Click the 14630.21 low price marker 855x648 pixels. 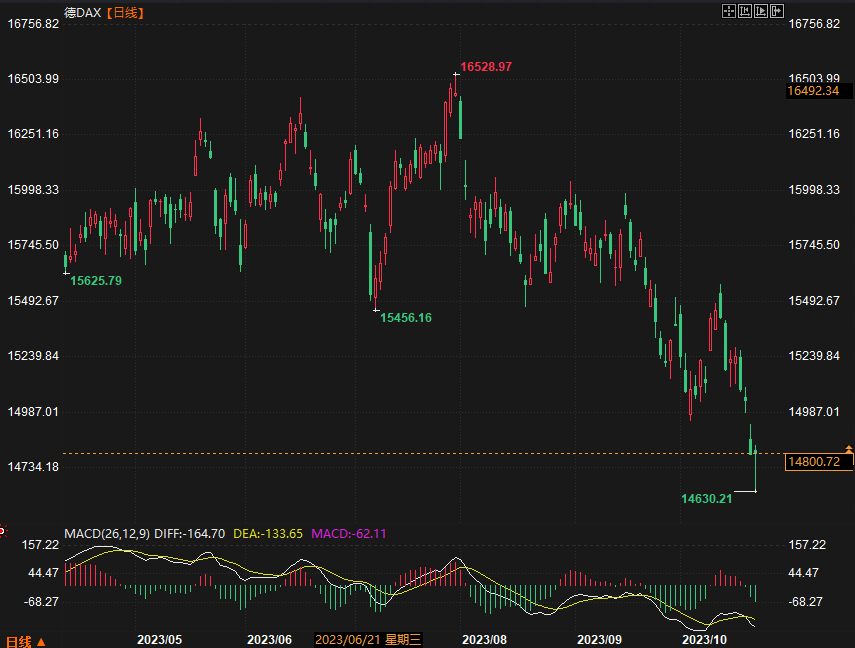[x=707, y=498]
